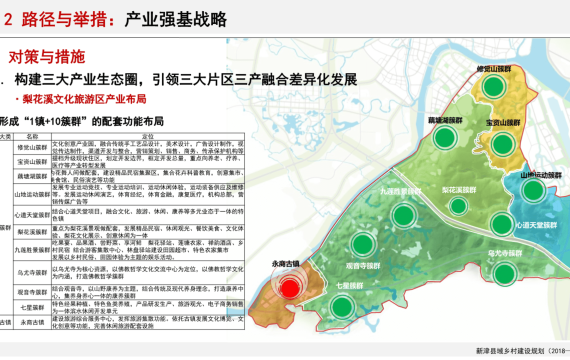
Task: Select the 观音寺簇群 green marker
Action: 363,244
